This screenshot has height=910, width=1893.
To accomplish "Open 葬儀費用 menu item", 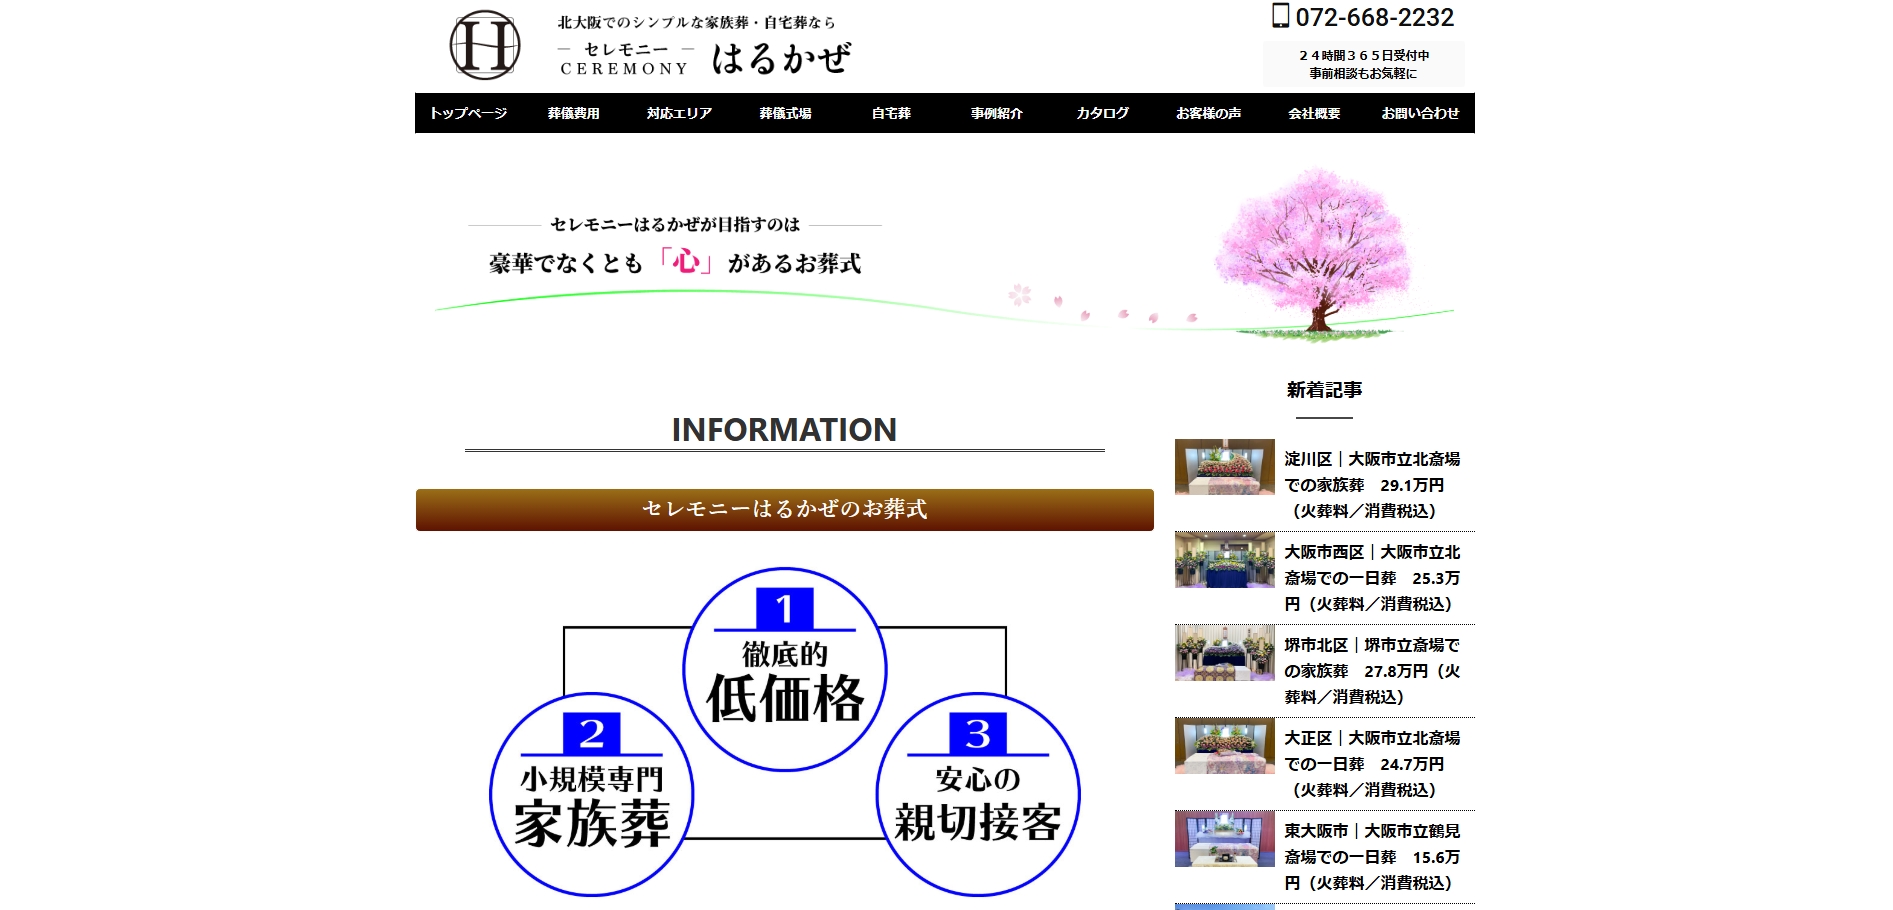I will (x=573, y=113).
